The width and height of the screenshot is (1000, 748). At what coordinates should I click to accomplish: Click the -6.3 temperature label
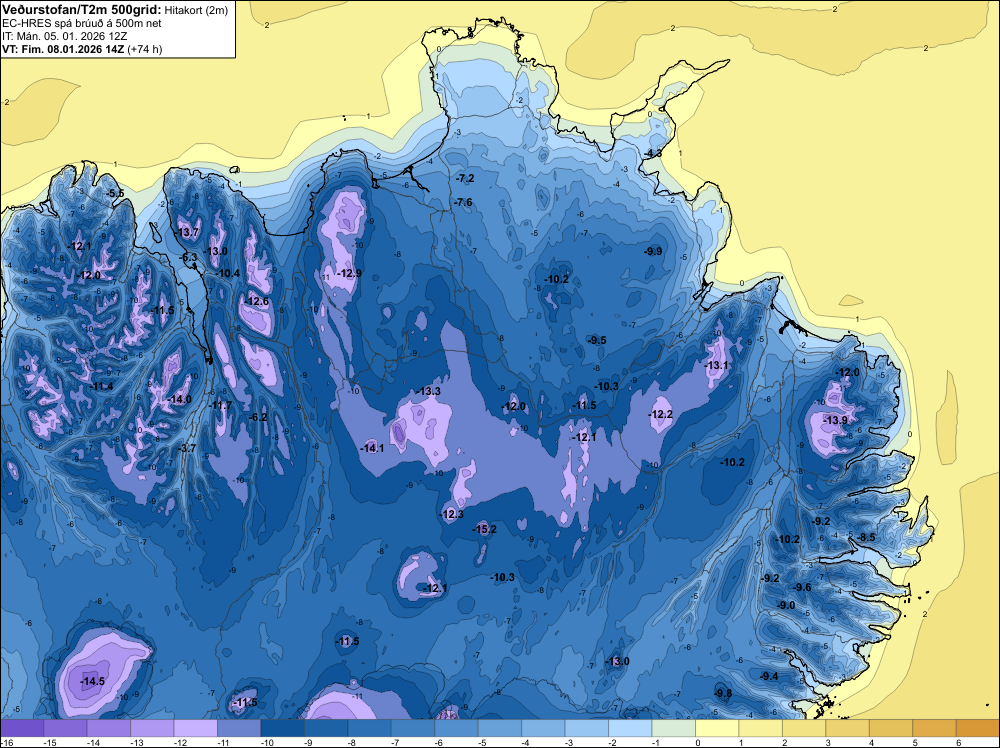tap(189, 257)
